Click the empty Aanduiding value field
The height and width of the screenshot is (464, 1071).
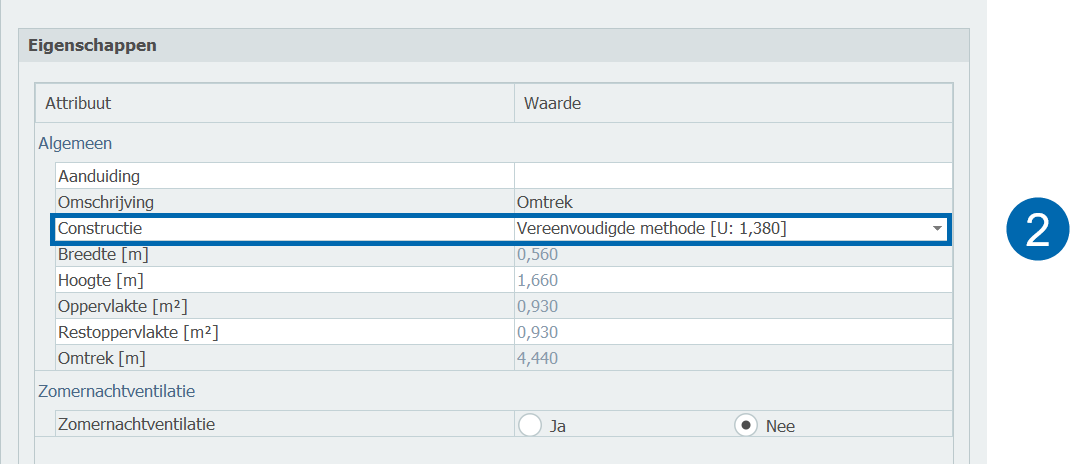click(x=732, y=176)
